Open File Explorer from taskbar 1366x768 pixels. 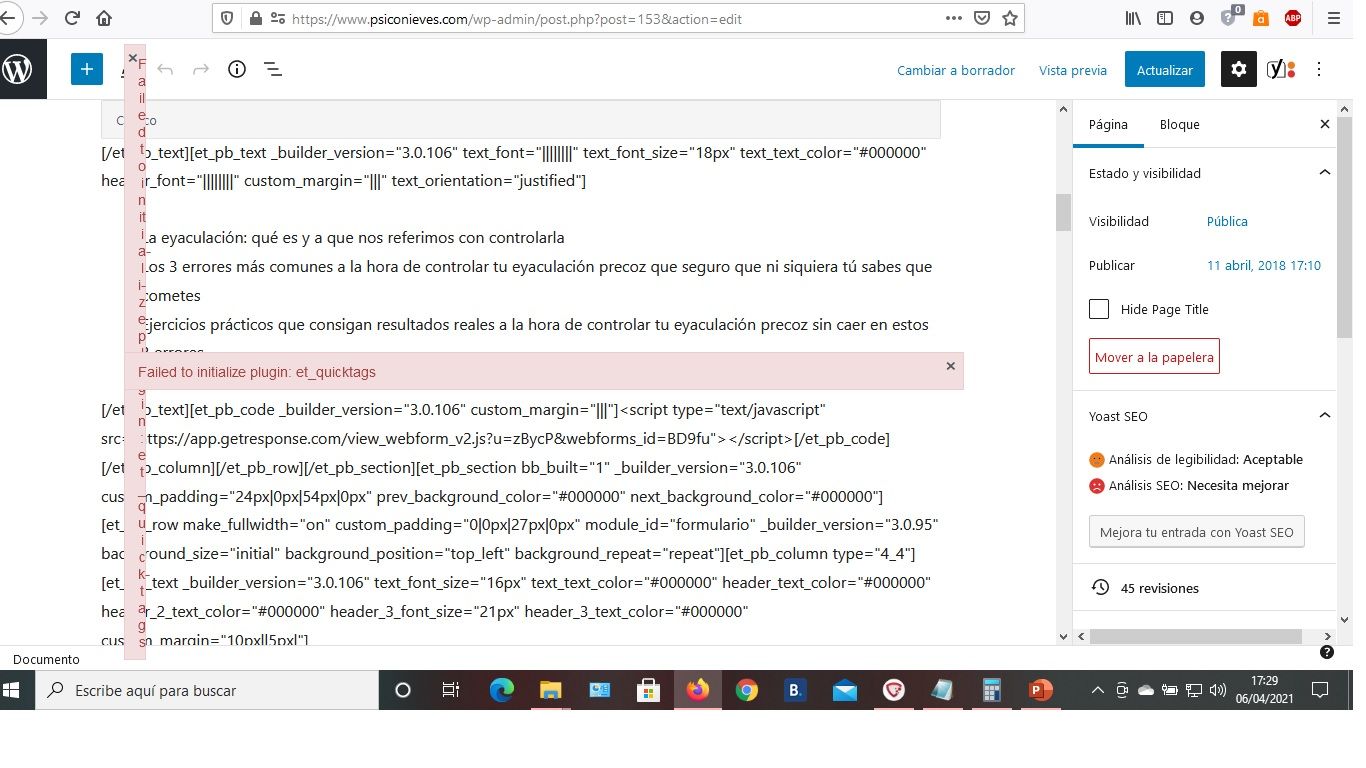[x=550, y=690]
